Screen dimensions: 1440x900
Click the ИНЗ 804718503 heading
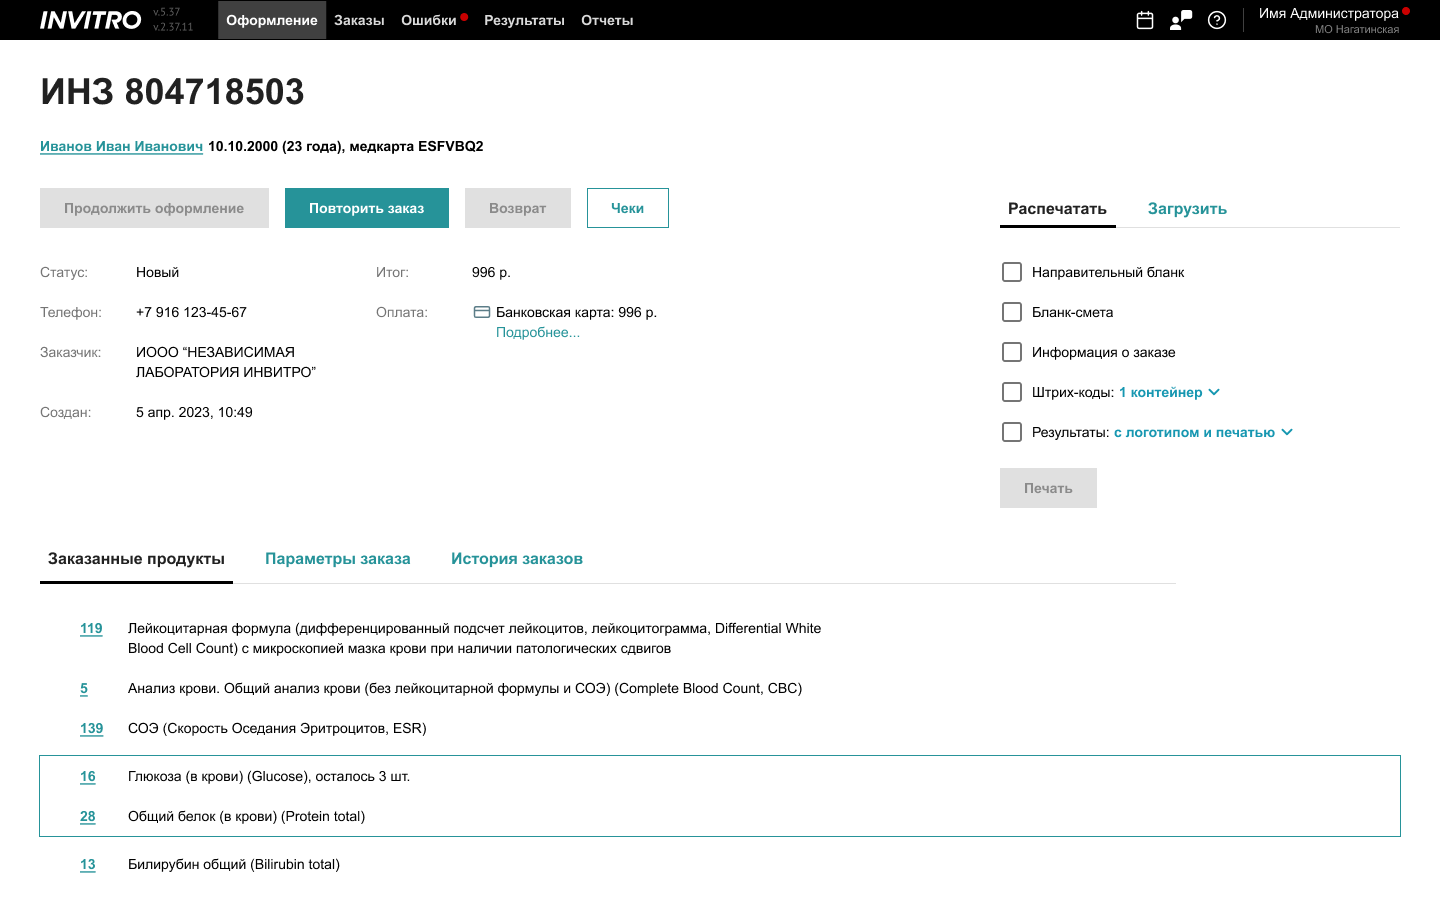172,91
